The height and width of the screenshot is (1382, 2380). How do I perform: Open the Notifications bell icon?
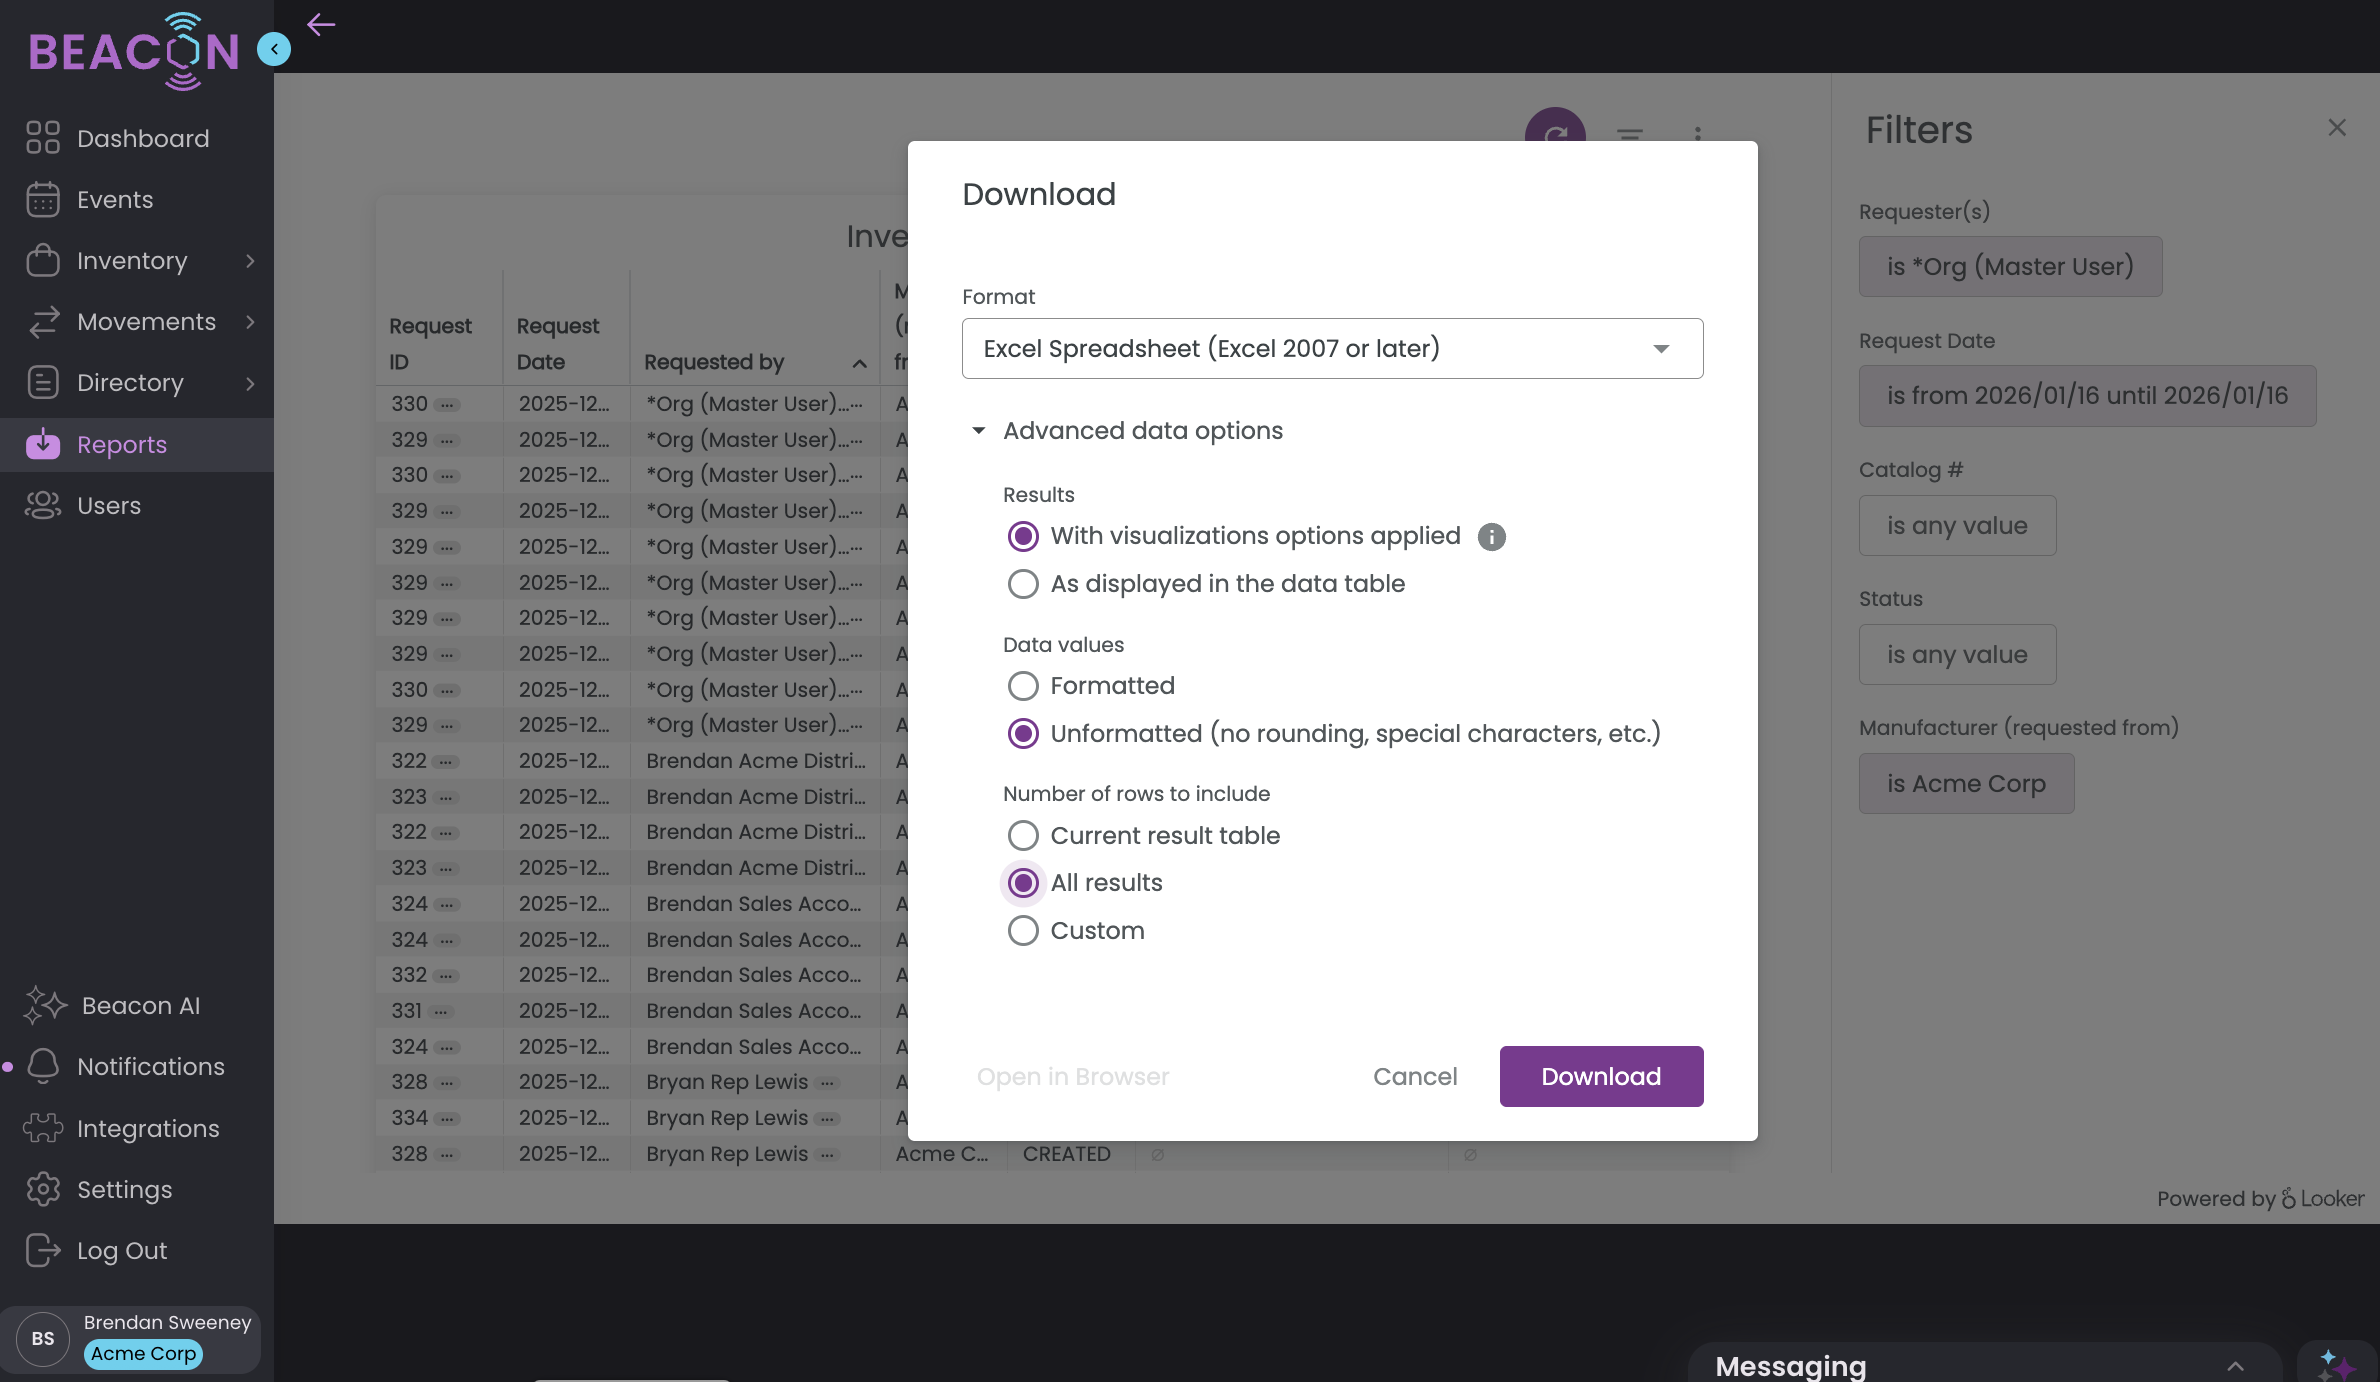pyautogui.click(x=43, y=1066)
